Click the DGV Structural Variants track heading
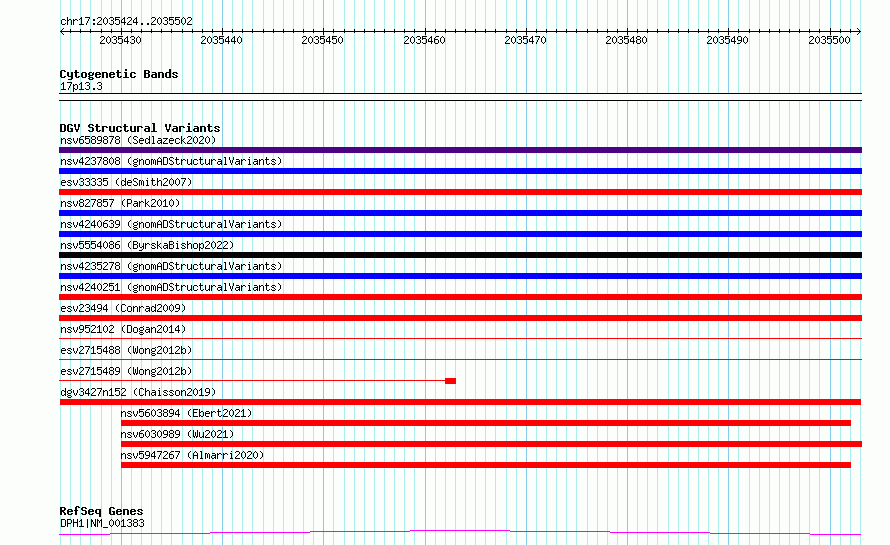 click(140, 128)
